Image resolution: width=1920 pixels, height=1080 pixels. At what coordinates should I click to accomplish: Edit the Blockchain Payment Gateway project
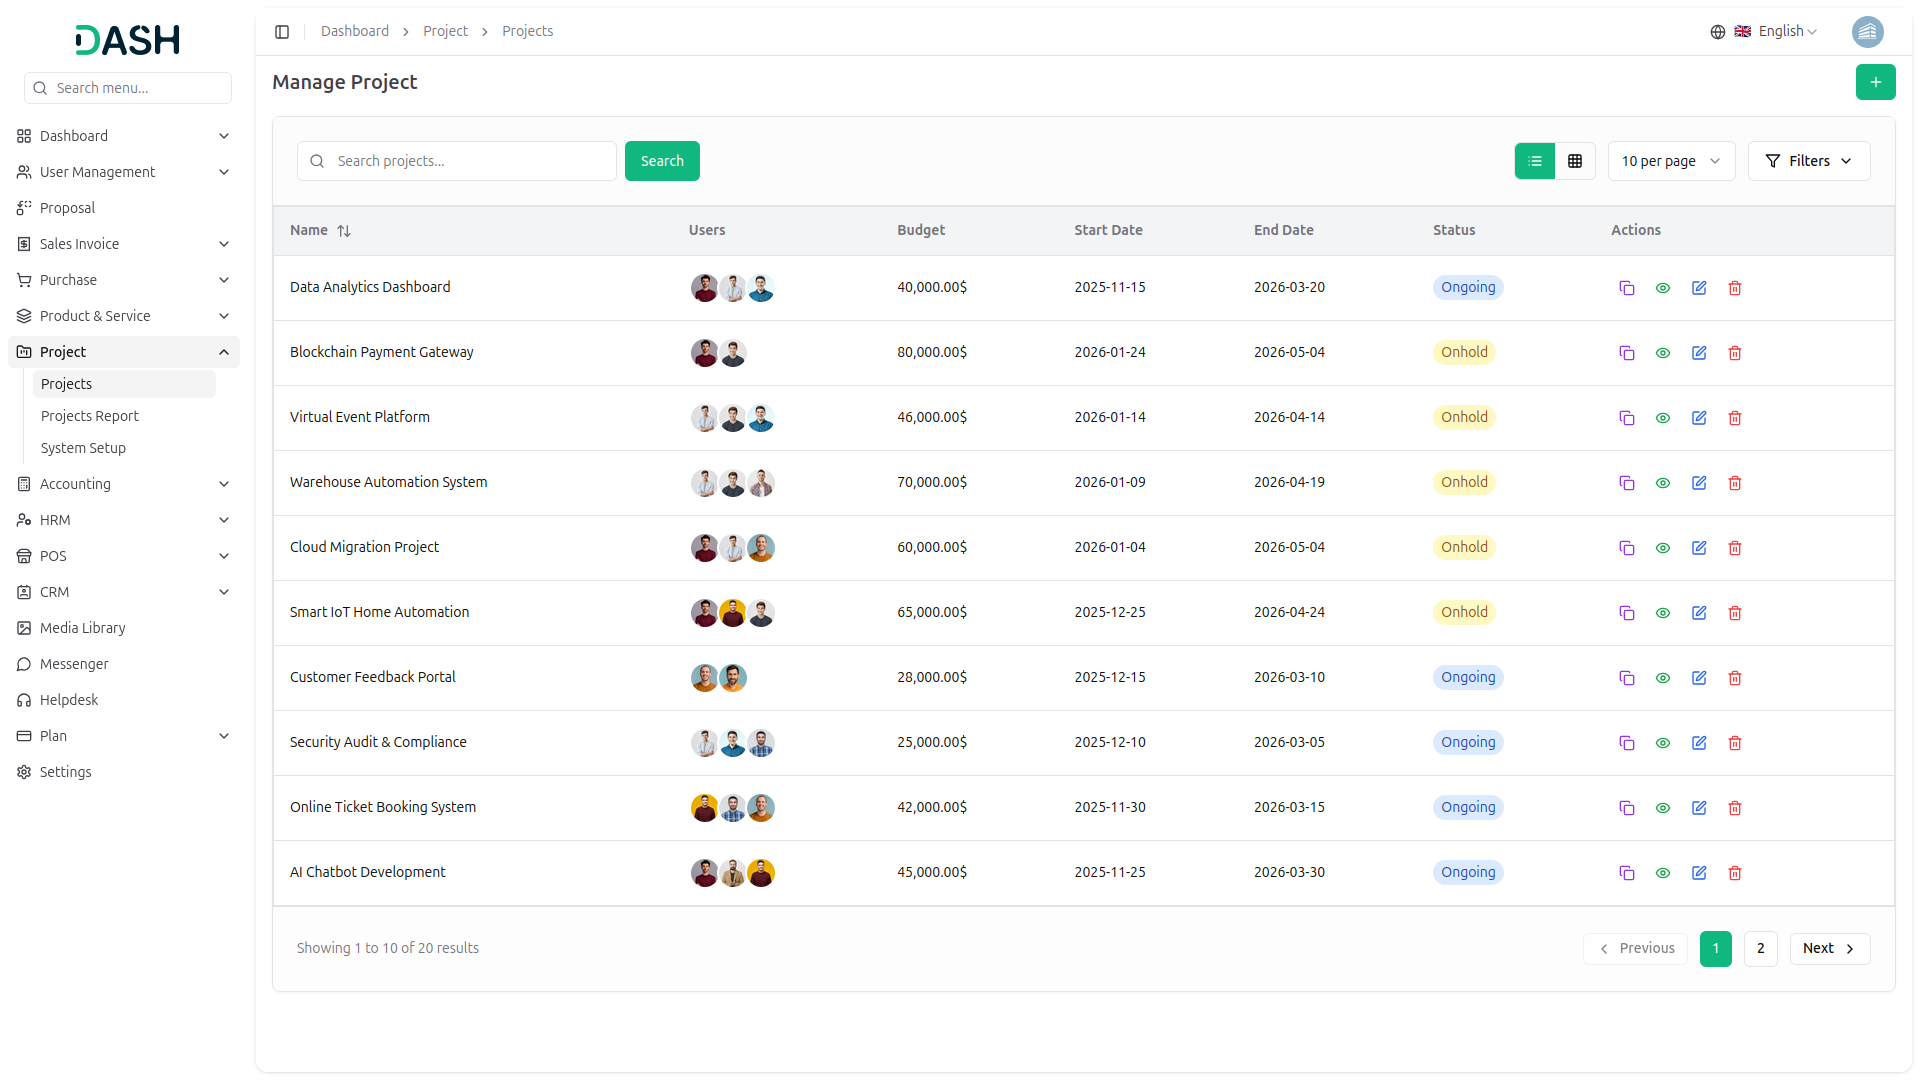click(x=1698, y=353)
